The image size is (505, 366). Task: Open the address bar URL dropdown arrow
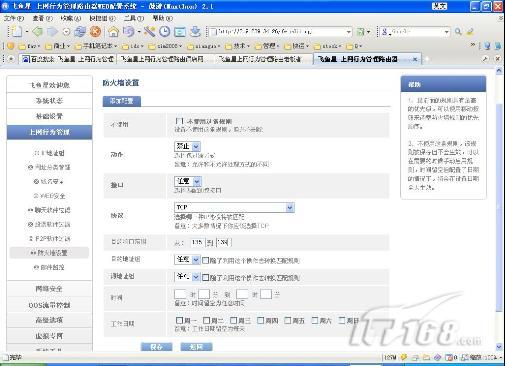348,32
